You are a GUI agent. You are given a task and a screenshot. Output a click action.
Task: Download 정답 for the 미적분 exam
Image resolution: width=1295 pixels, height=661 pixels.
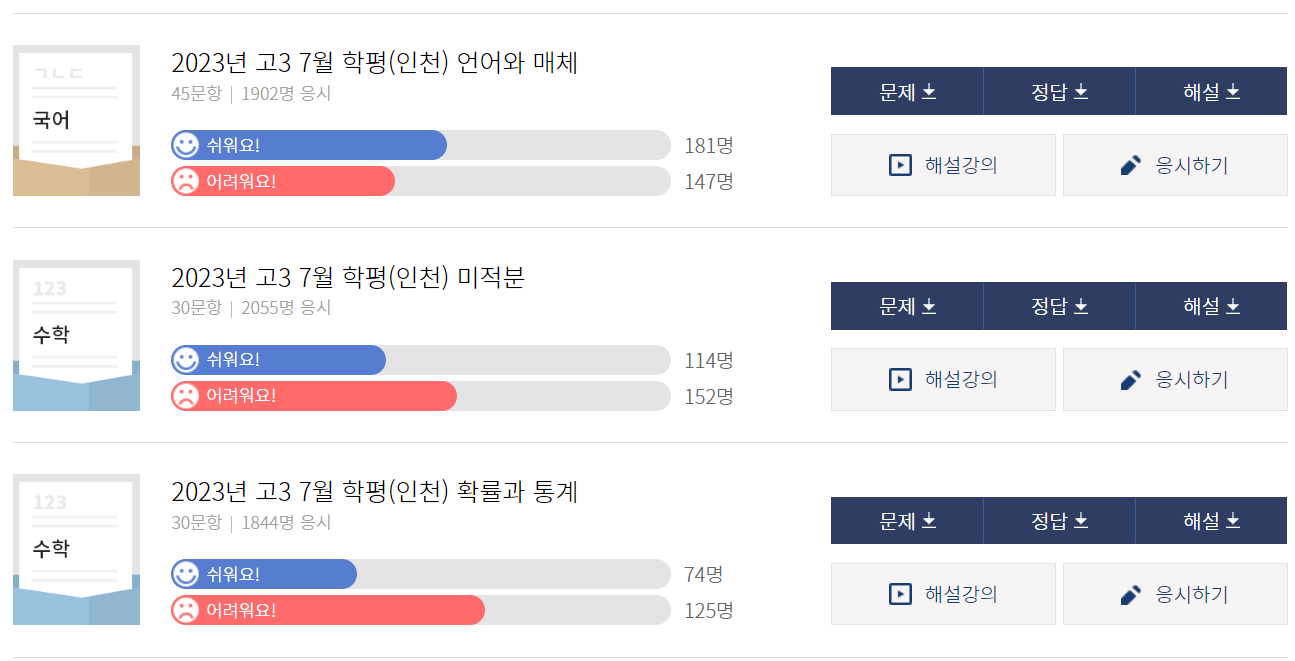tap(1059, 306)
